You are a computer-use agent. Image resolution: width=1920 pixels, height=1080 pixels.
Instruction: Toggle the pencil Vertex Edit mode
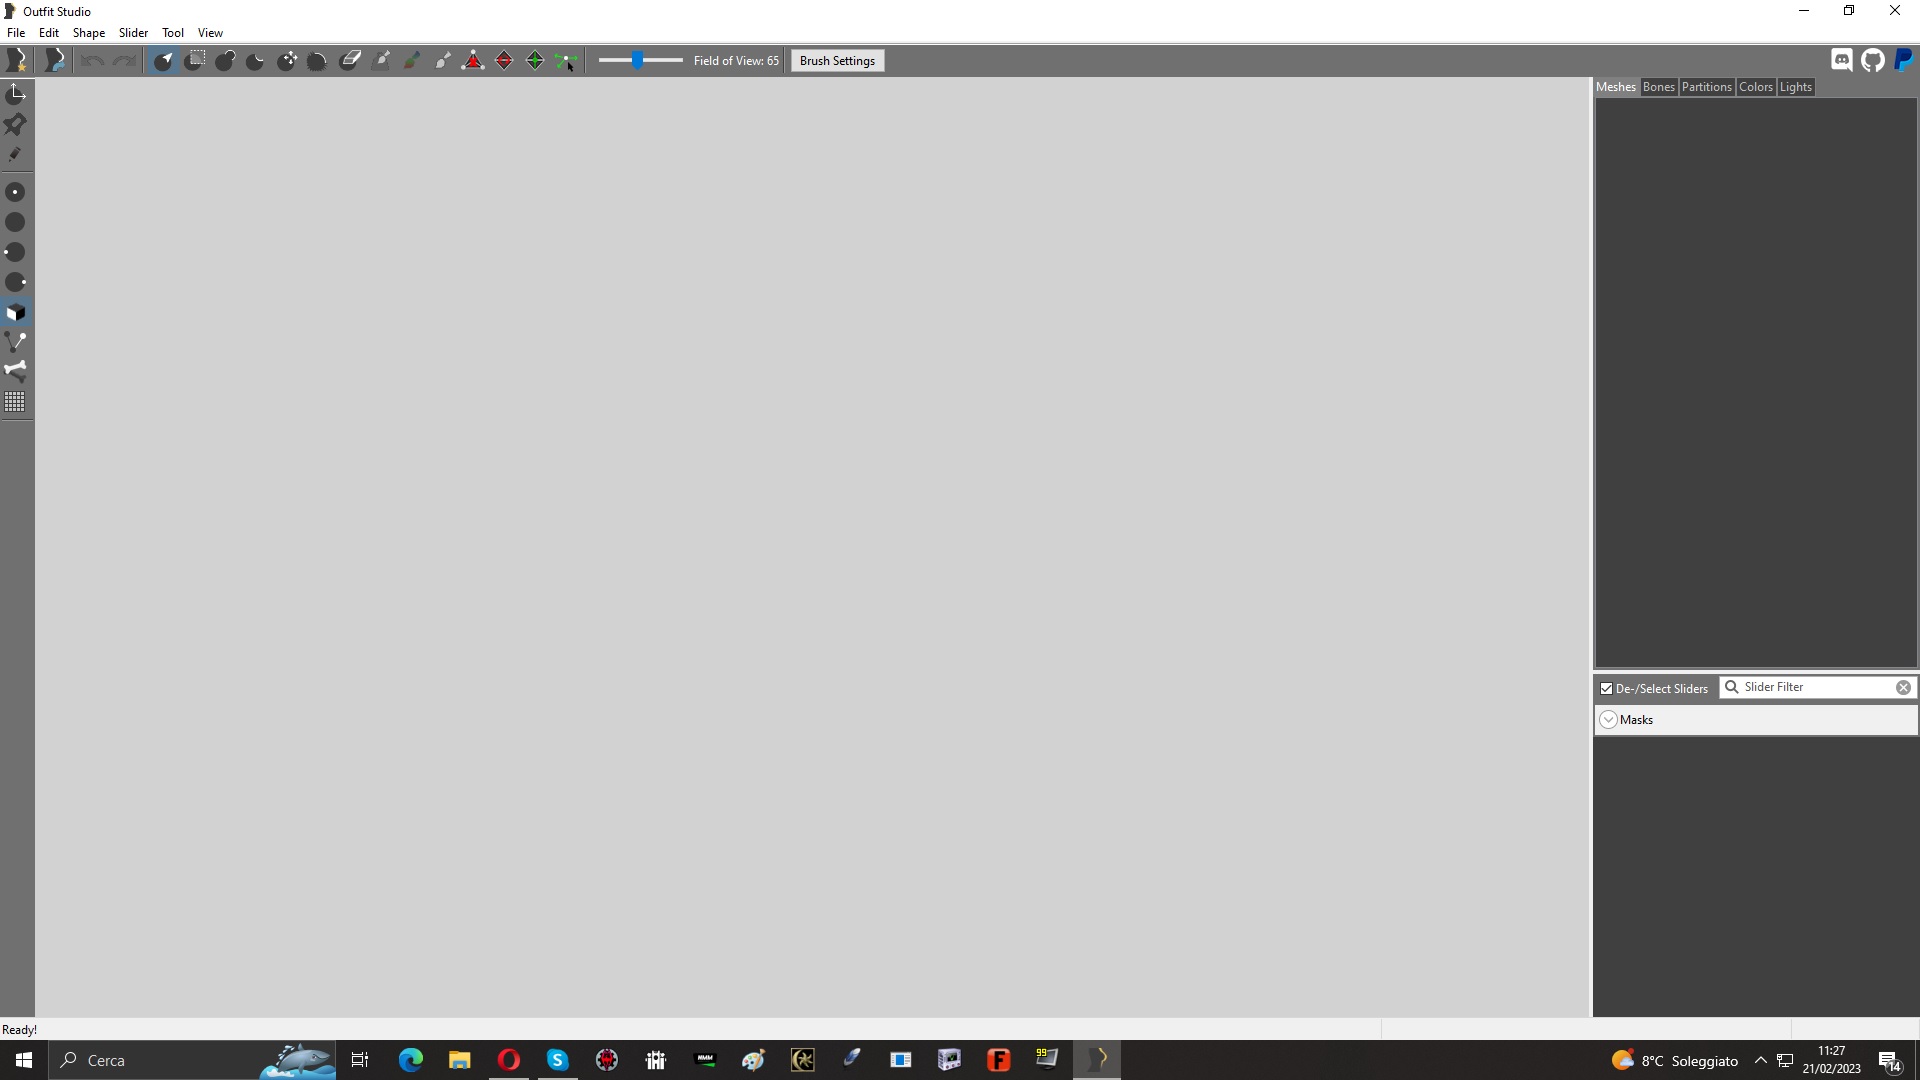(x=16, y=154)
